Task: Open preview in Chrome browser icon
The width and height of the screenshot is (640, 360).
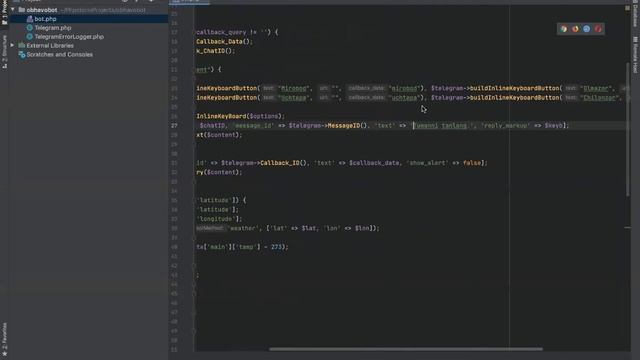Action: tap(564, 29)
